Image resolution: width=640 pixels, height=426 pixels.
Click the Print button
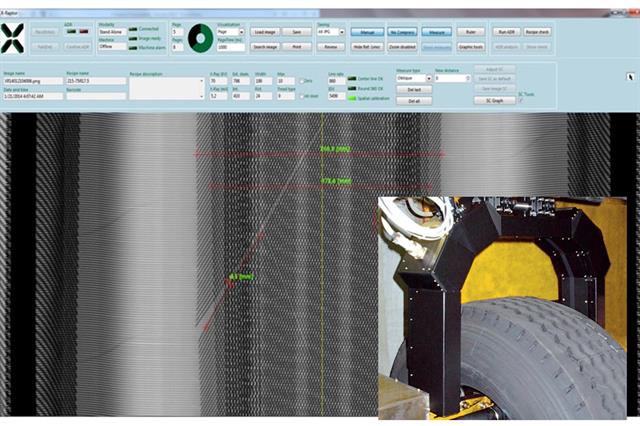click(297, 47)
